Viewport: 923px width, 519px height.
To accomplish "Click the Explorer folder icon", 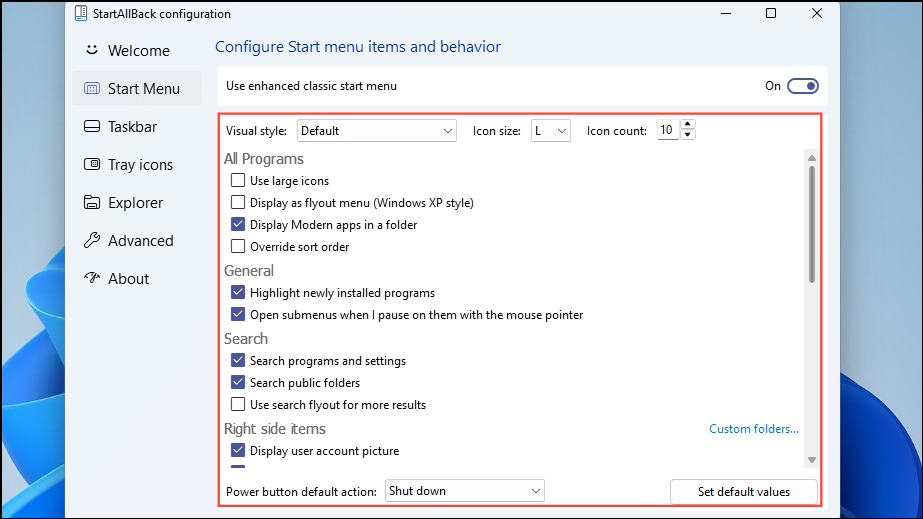I will point(92,202).
